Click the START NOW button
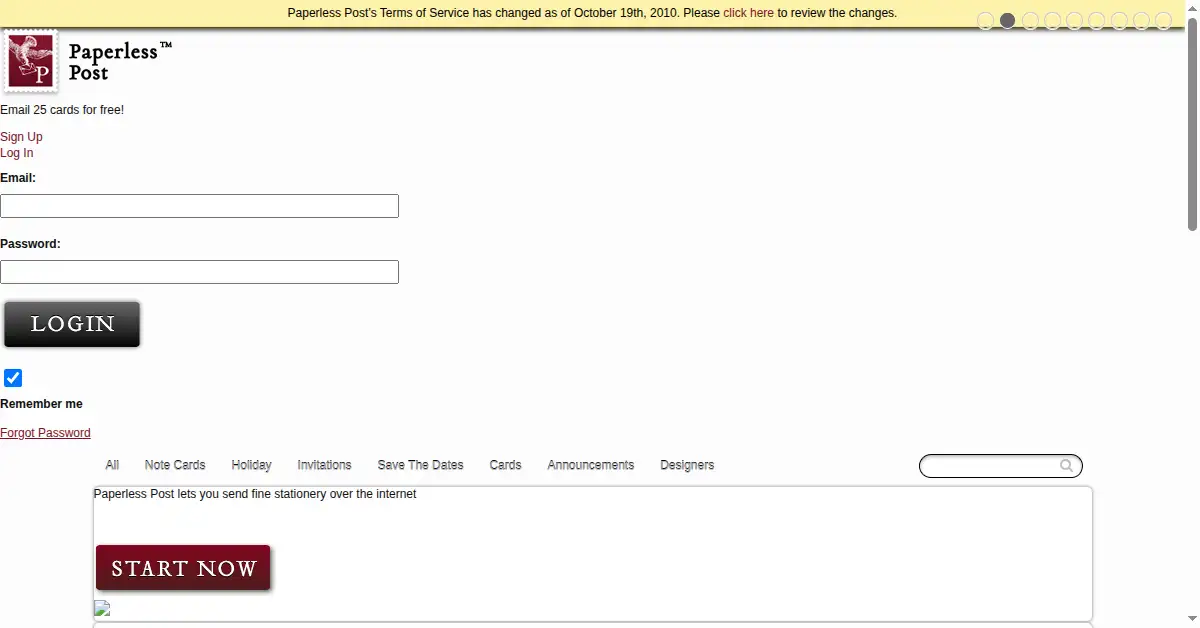 point(183,568)
